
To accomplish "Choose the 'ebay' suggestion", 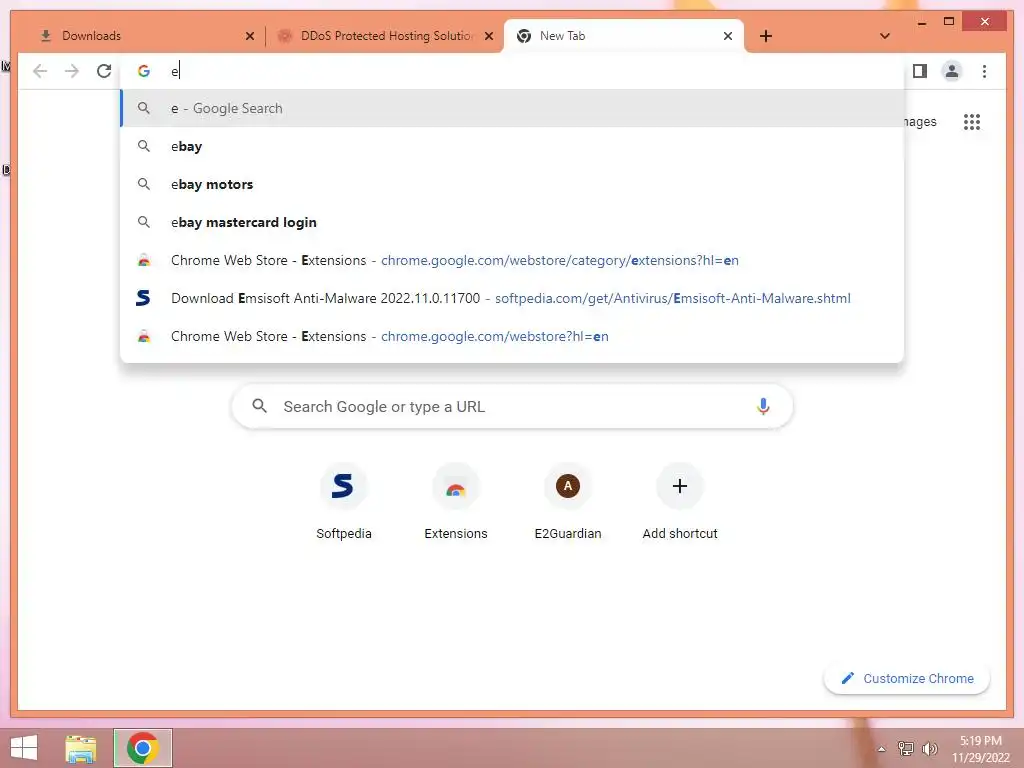I will 512,146.
